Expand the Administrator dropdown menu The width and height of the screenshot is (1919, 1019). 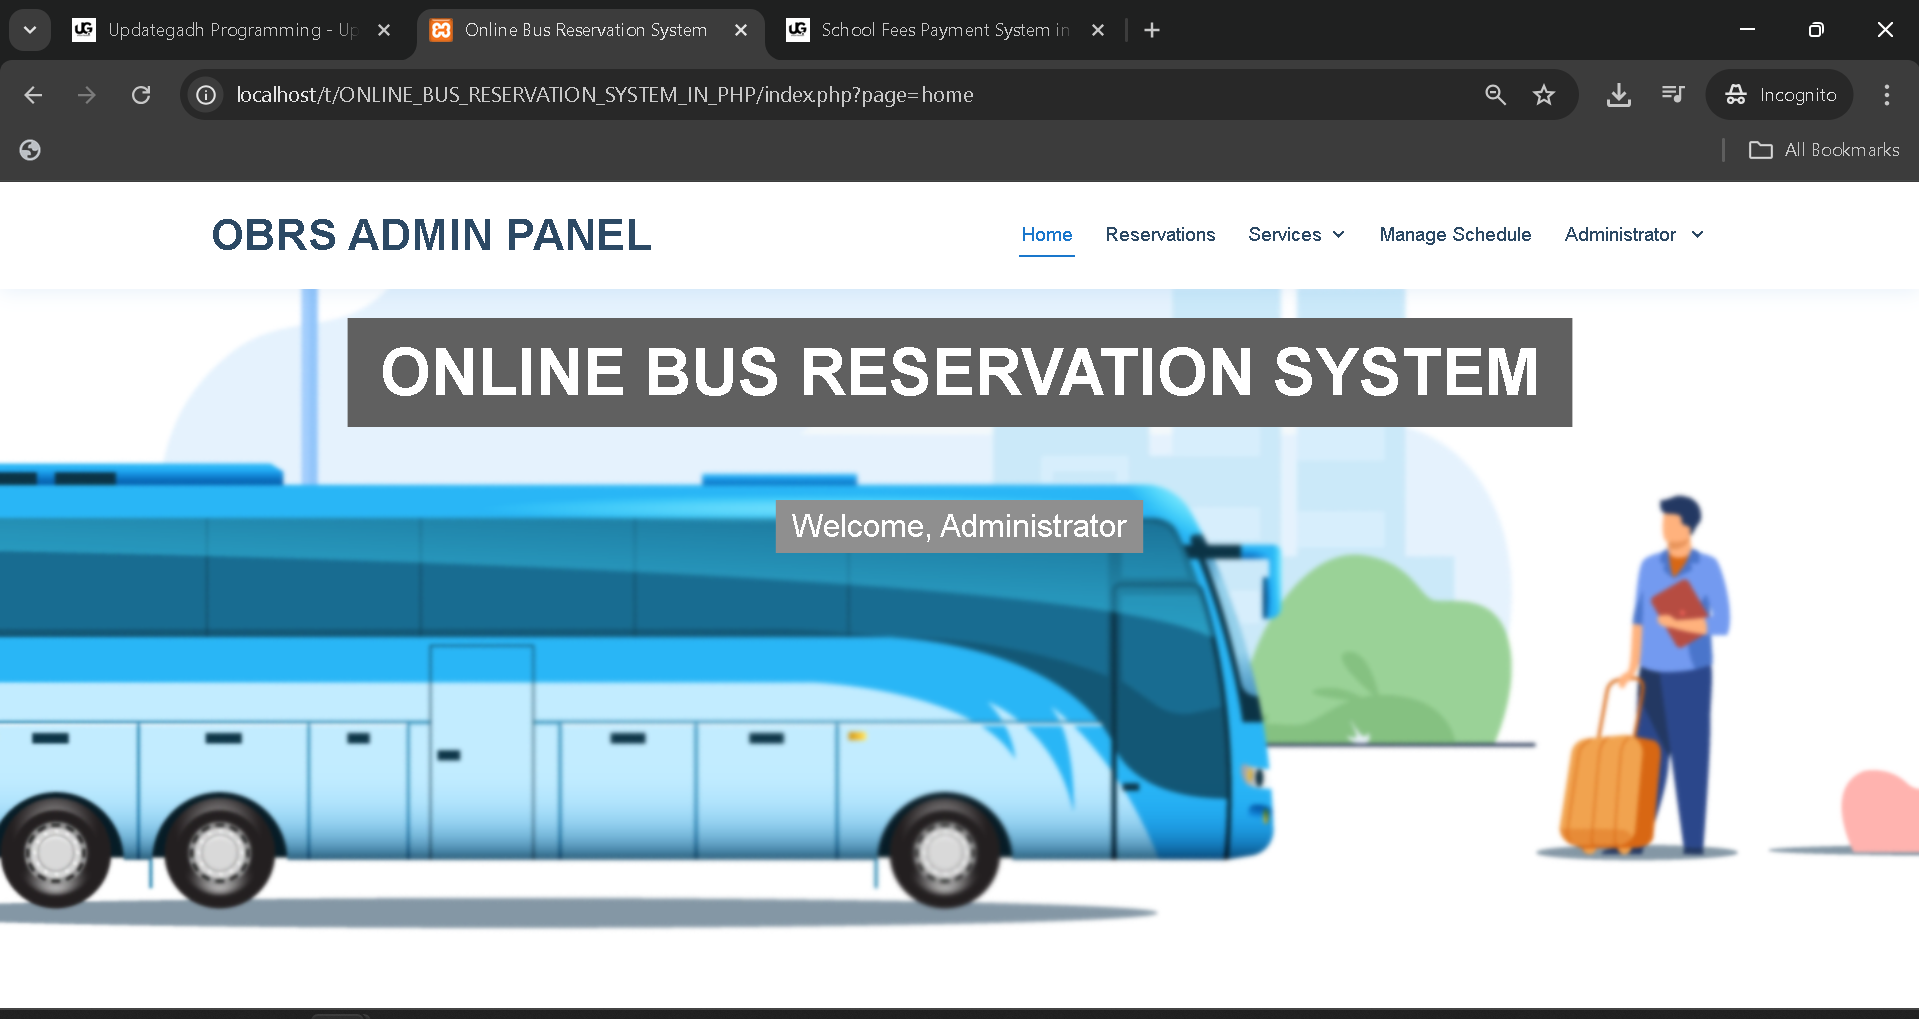pyautogui.click(x=1633, y=235)
